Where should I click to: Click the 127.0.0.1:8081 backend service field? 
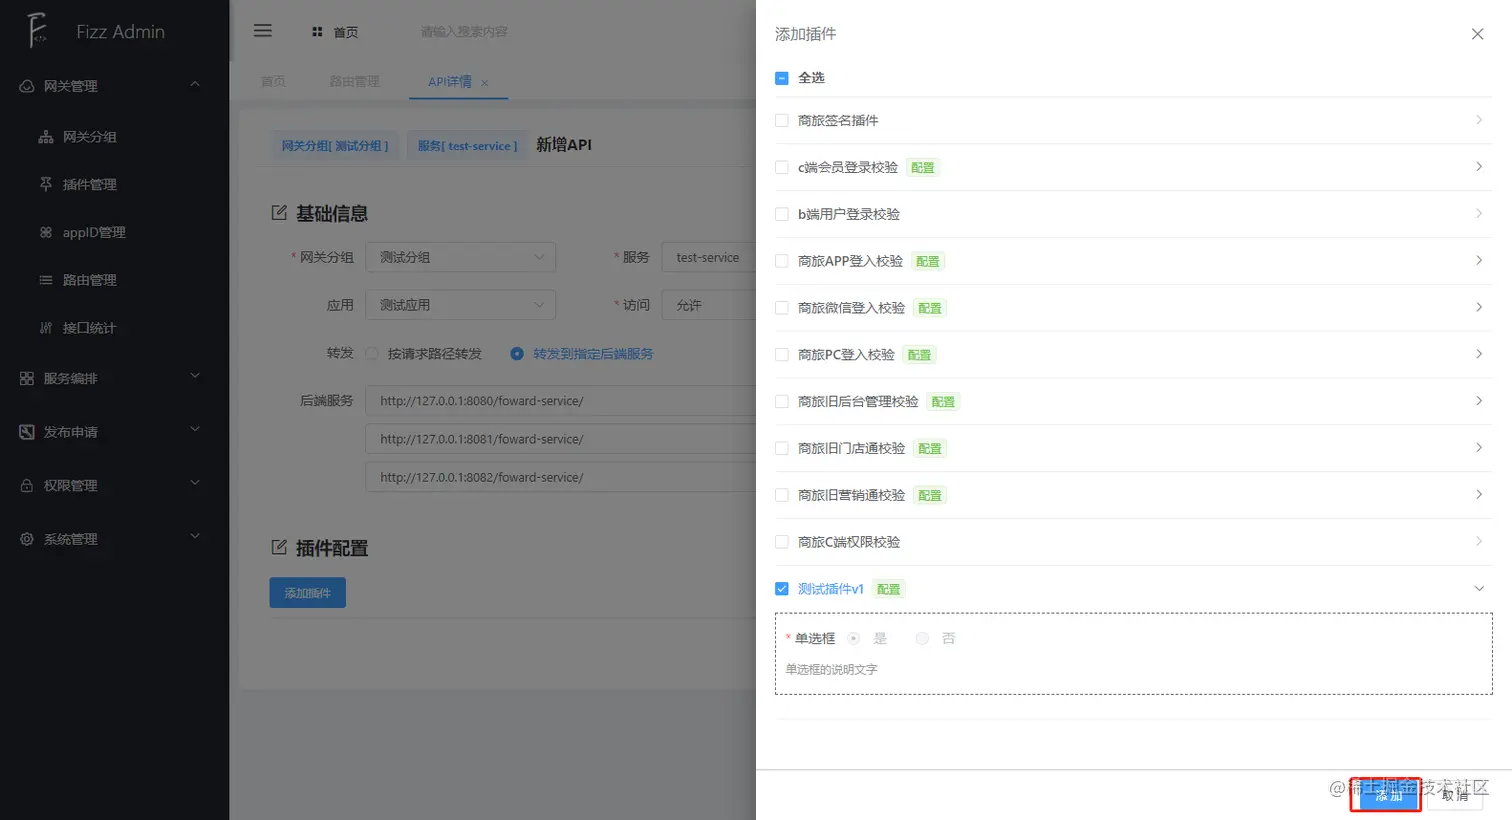point(561,439)
